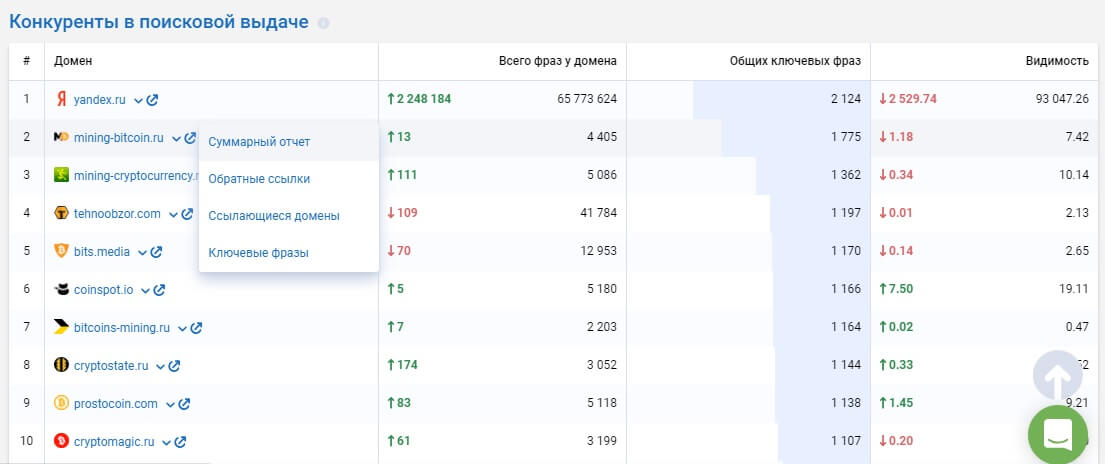
Task: Click external link icon next to tehnoobzor.com
Action: coord(187,214)
